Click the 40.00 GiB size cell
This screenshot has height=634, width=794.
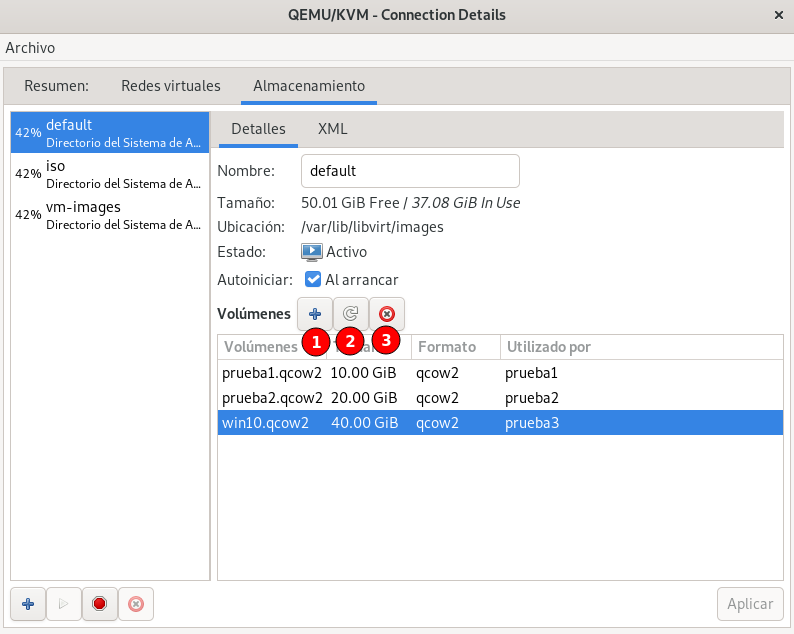pyautogui.click(x=365, y=423)
